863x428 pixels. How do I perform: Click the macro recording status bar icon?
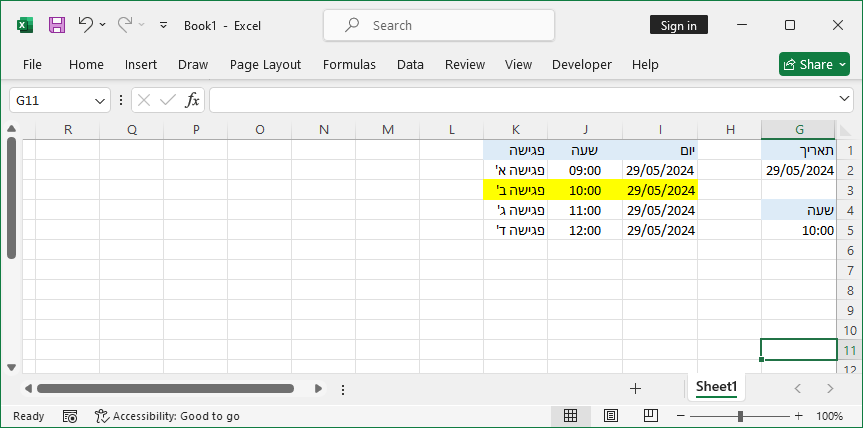70,416
